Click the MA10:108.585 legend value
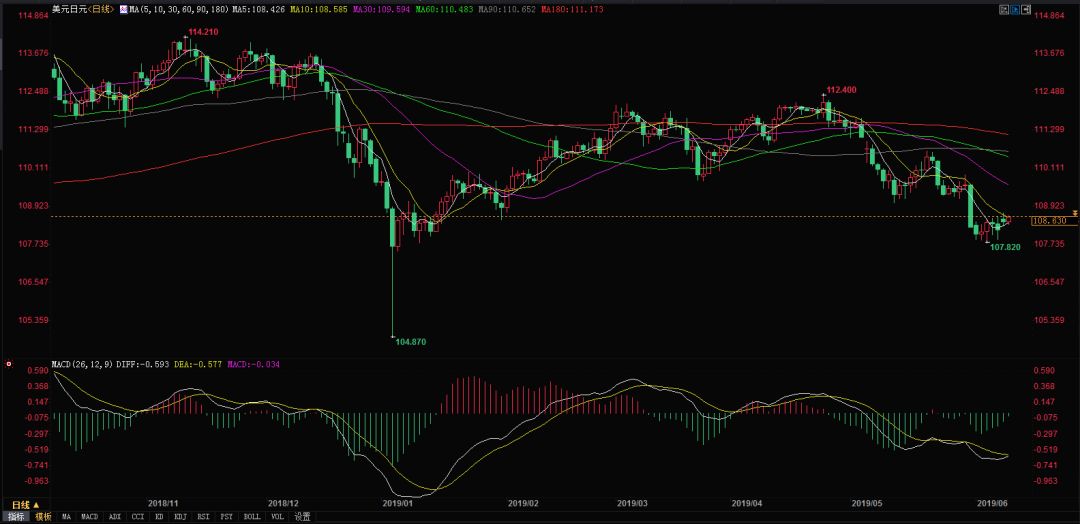The width and height of the screenshot is (1080, 524). tap(319, 10)
